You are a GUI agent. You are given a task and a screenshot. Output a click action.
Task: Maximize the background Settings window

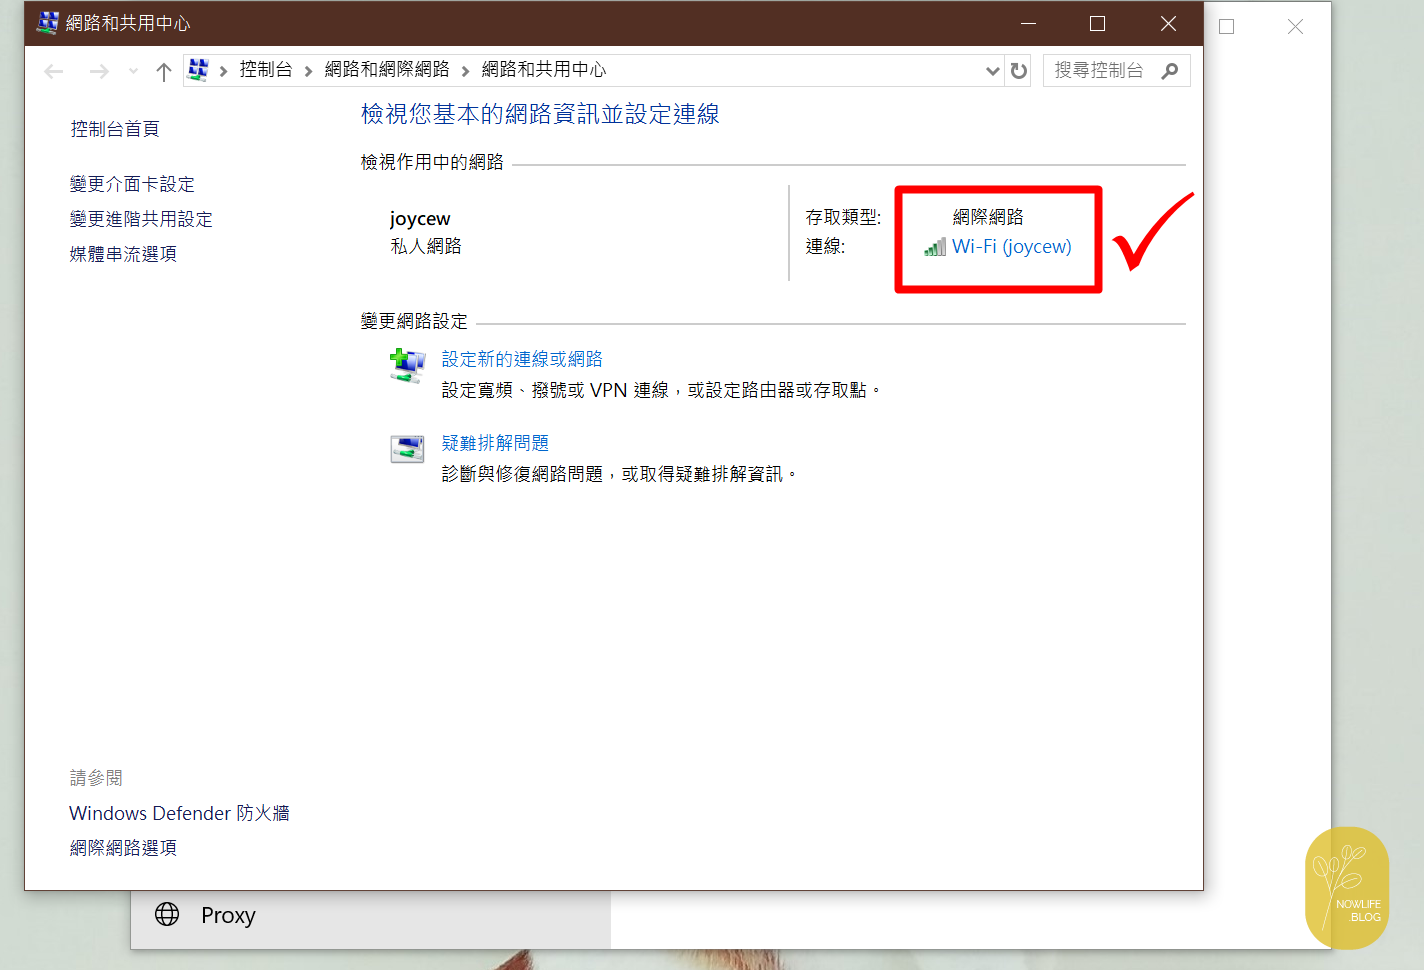pyautogui.click(x=1227, y=27)
